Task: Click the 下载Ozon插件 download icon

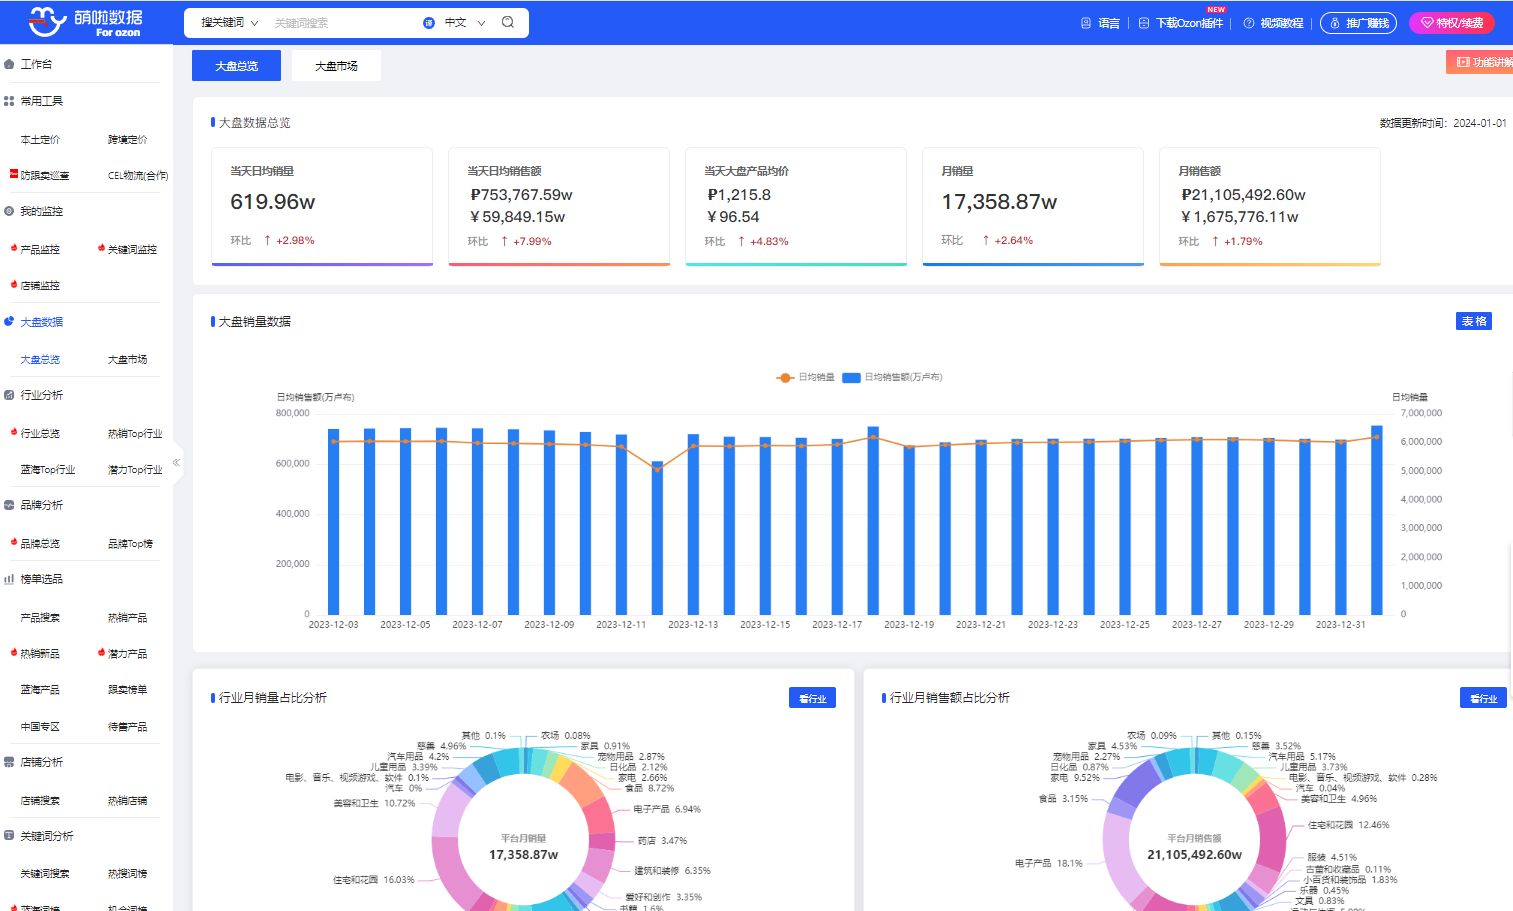Action: (1144, 23)
